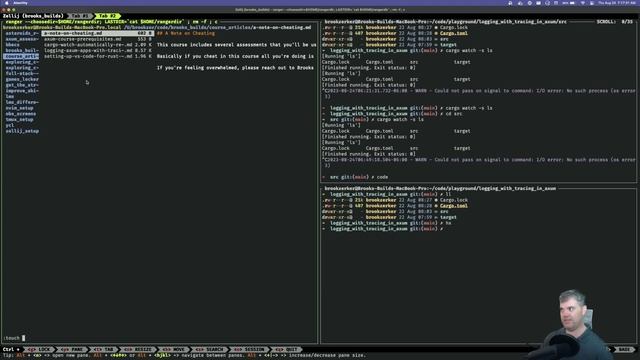Click the 'A Note on Cheating' preview heading
Screen dimensions: 640x360
pos(186,33)
